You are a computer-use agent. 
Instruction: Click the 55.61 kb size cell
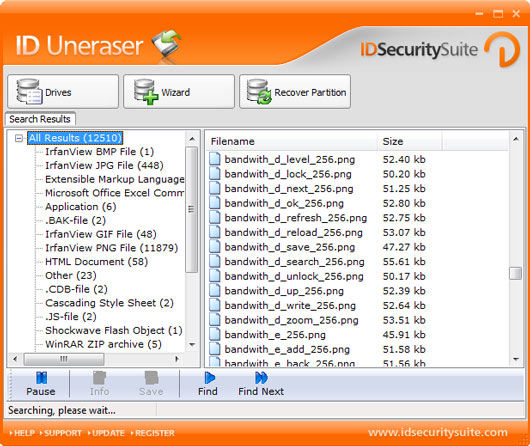404,262
